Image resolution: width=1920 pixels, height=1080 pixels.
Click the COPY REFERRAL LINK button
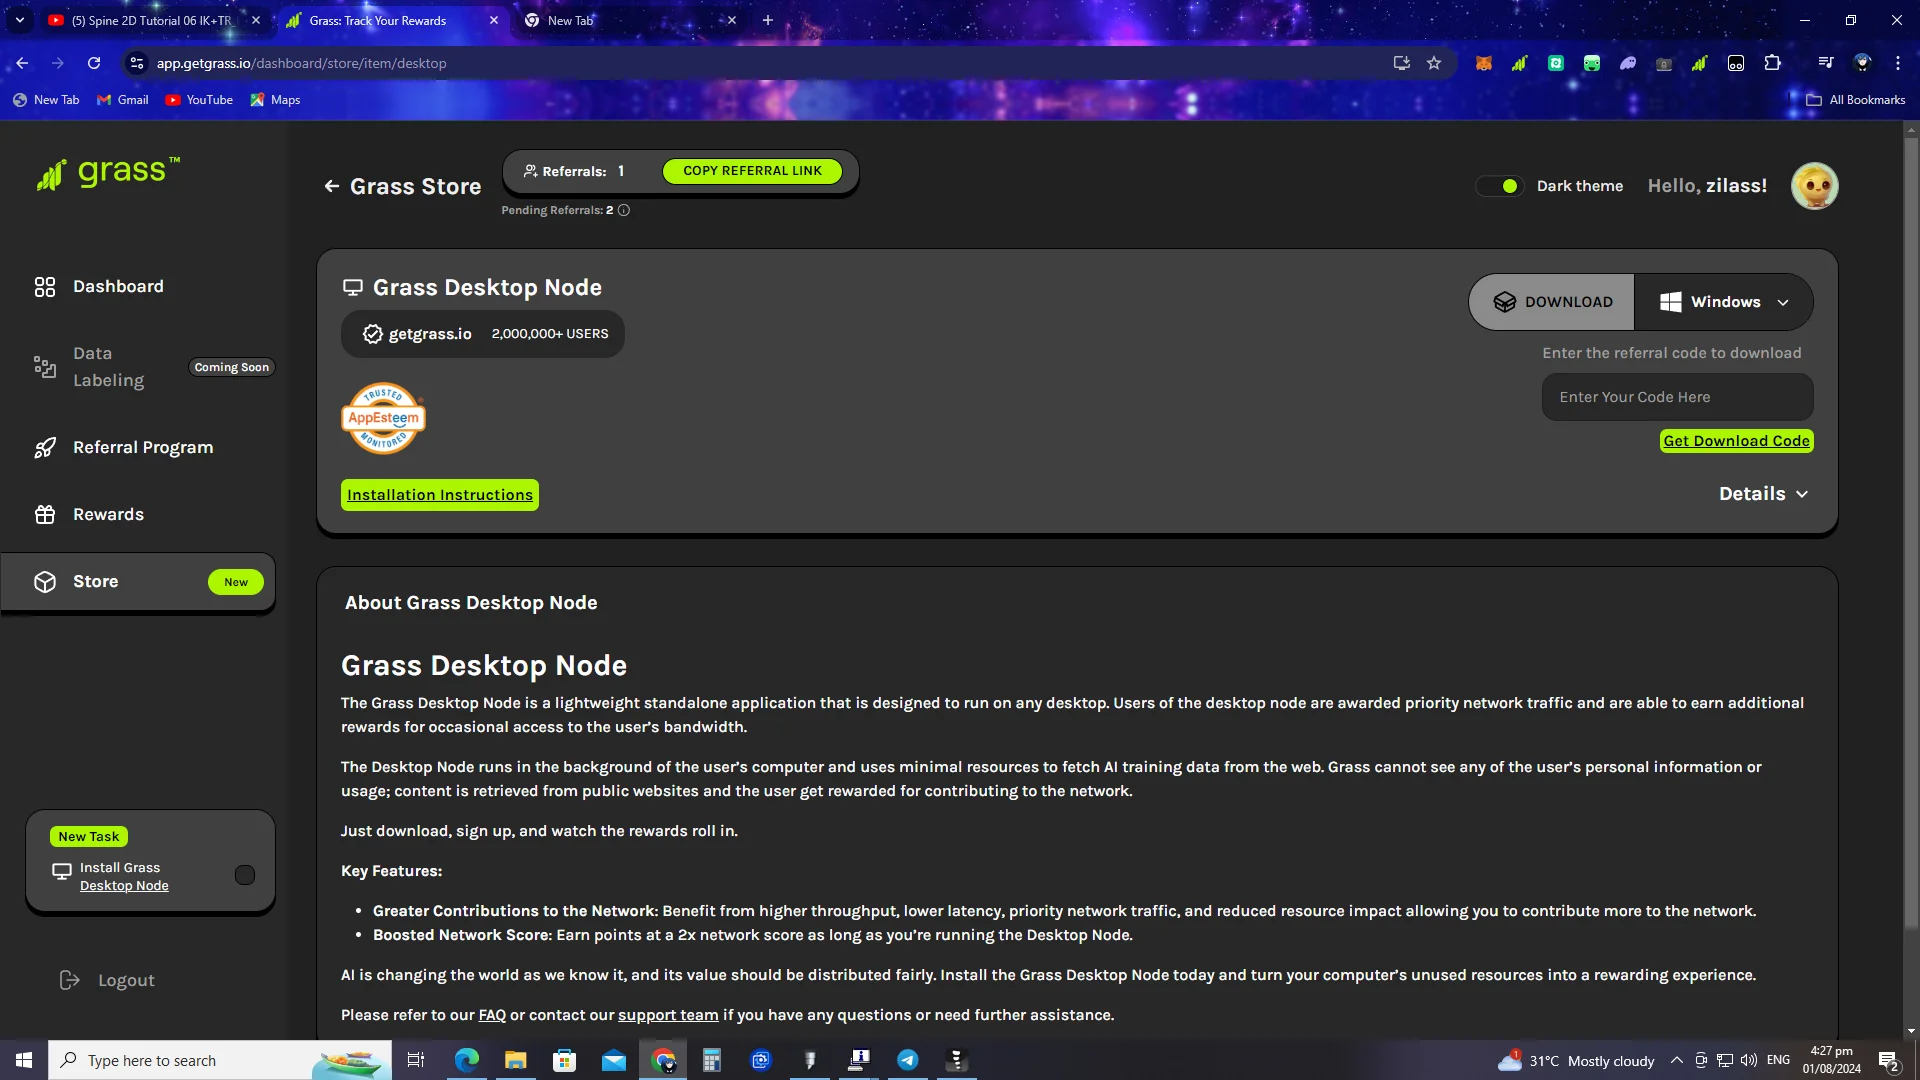coord(752,171)
